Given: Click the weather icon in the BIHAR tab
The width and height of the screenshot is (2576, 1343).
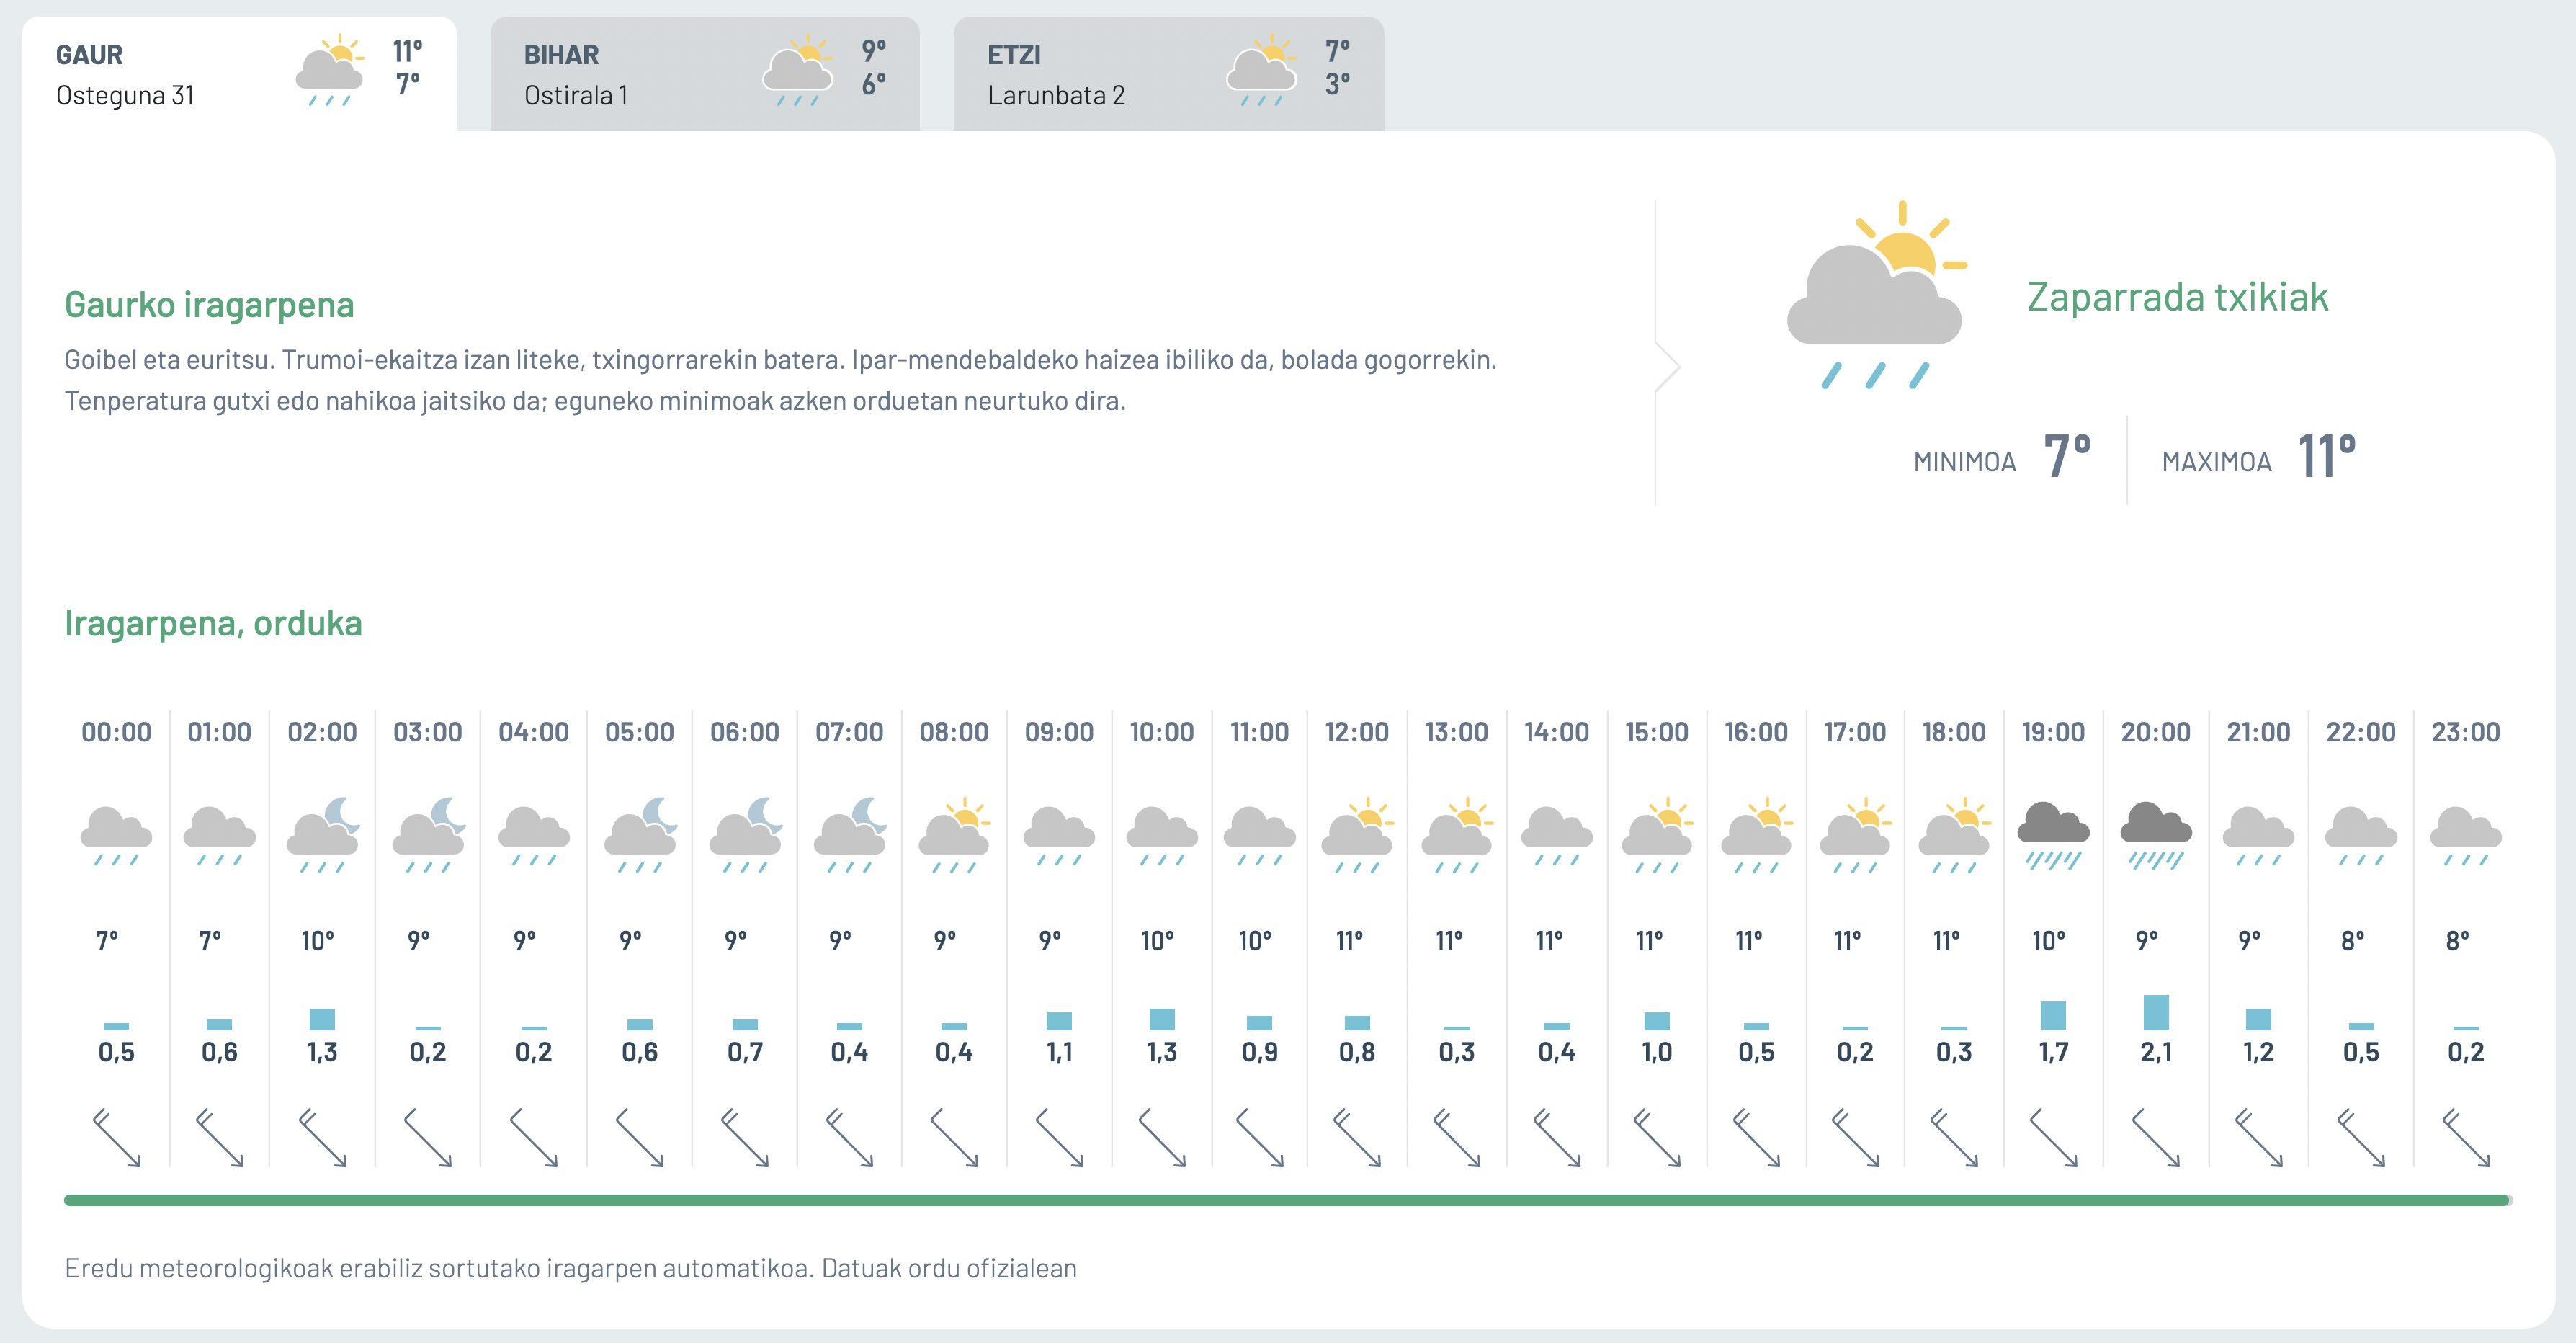Looking at the screenshot, I should (x=797, y=71).
